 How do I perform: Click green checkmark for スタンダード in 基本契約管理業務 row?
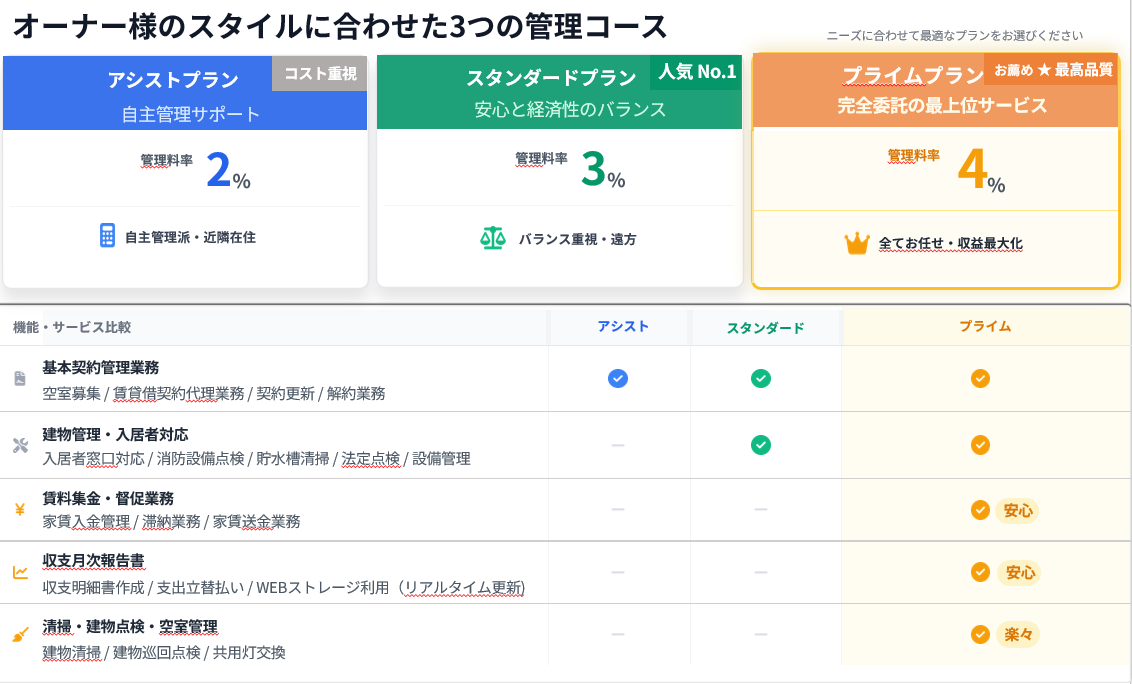[761, 378]
